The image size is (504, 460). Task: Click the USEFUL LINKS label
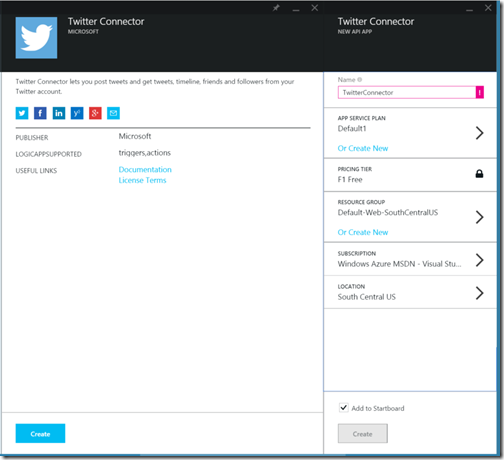coord(36,171)
